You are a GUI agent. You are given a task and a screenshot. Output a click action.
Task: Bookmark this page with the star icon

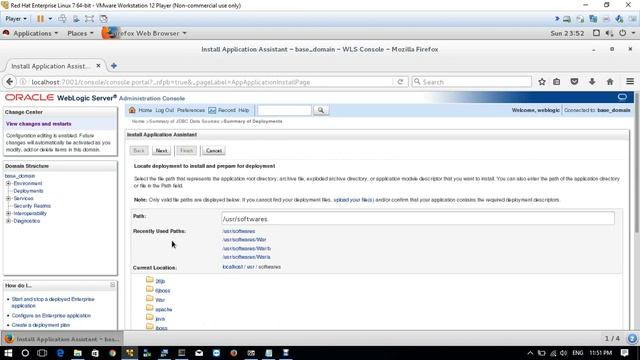click(x=542, y=82)
